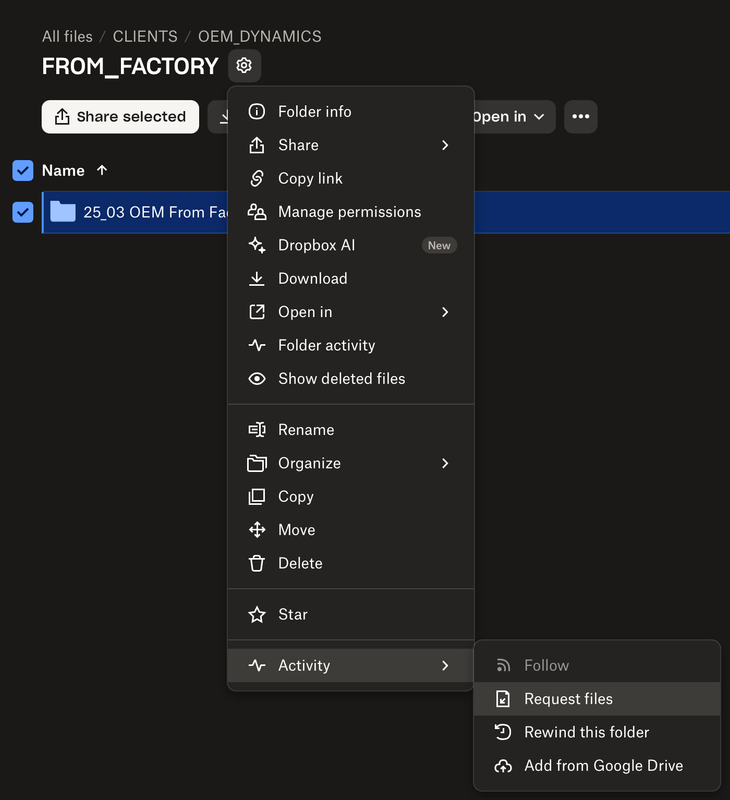Open the three-dots more options button
Image resolution: width=730 pixels, height=800 pixels.
580,117
